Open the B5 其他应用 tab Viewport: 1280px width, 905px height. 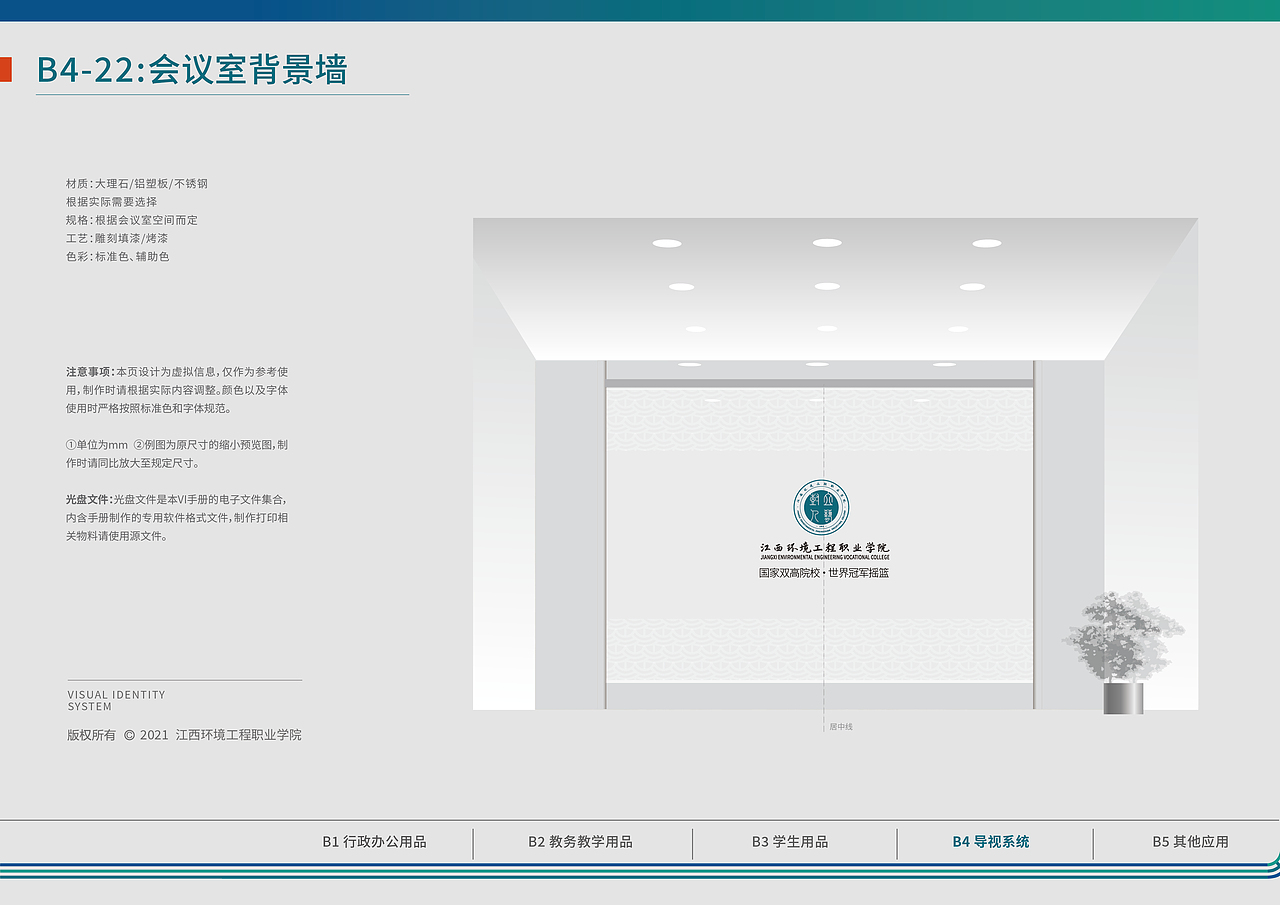click(1190, 842)
